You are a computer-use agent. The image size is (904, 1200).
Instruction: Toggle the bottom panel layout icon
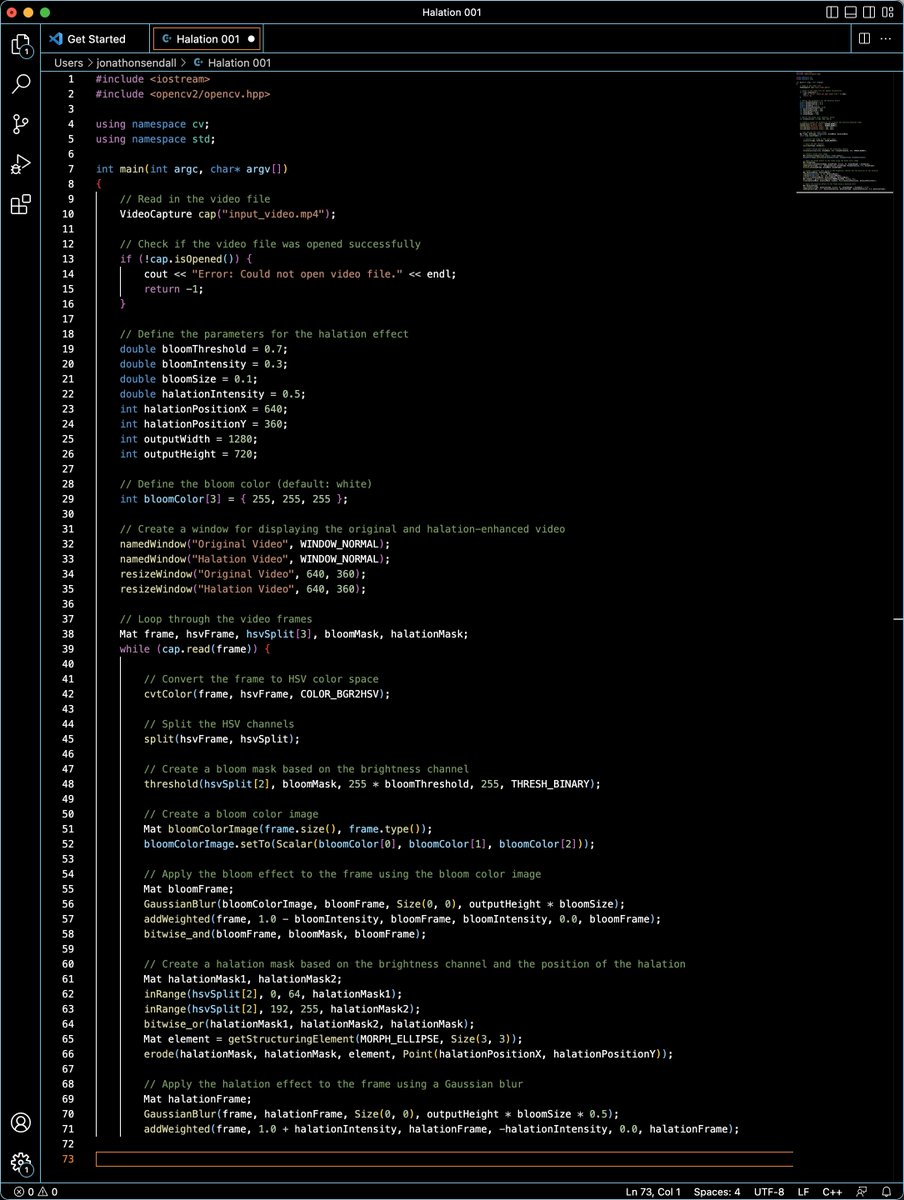(x=851, y=12)
